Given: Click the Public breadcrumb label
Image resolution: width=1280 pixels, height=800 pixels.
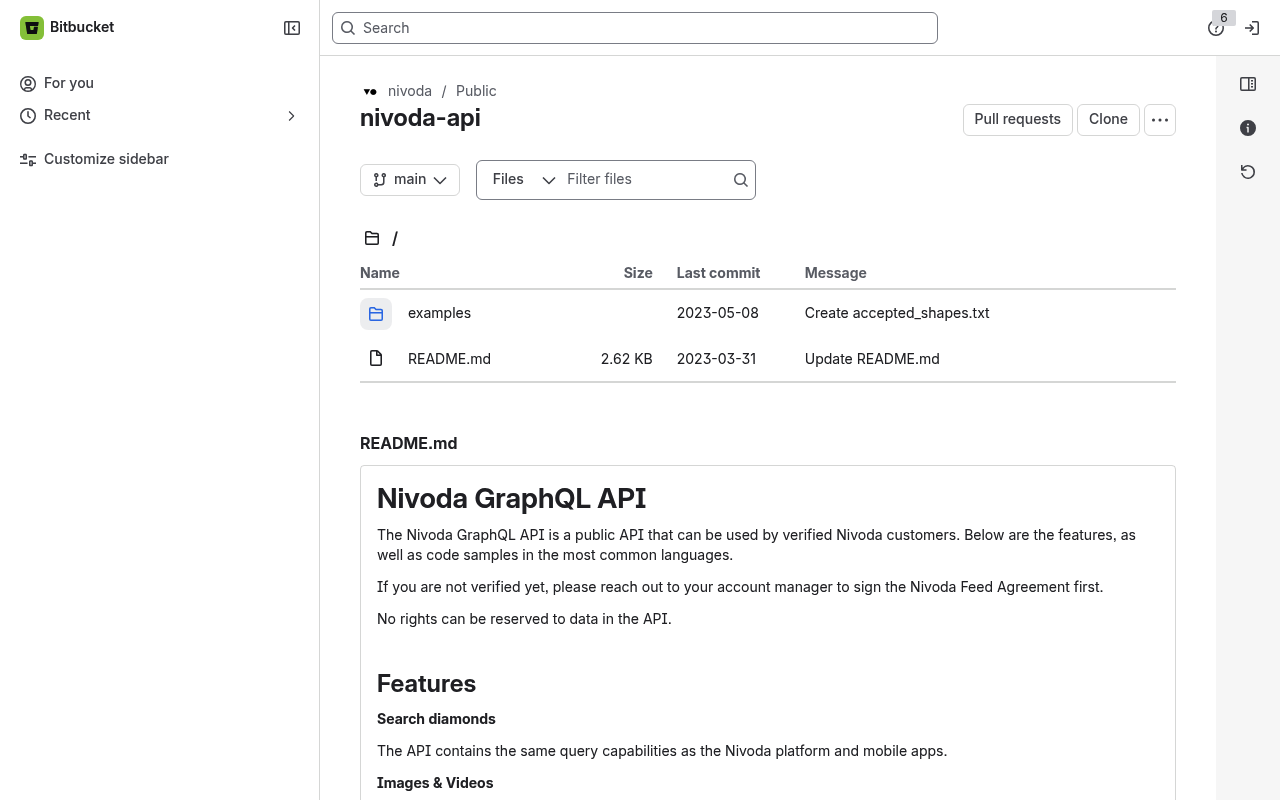Looking at the screenshot, I should (476, 91).
